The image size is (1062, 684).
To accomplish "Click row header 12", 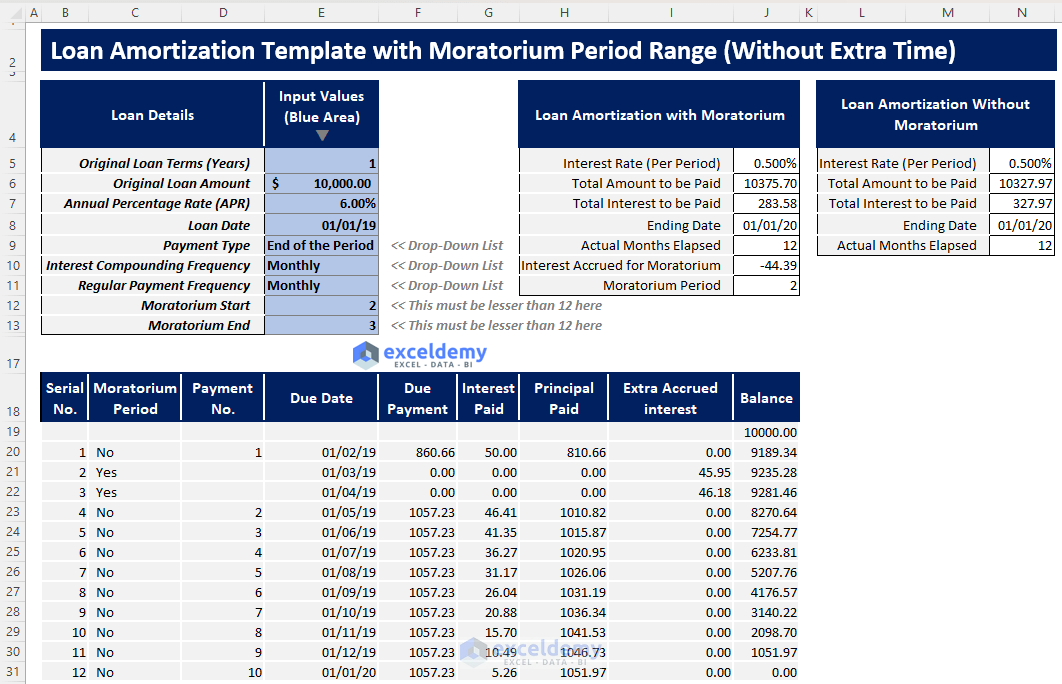I will 13,305.
